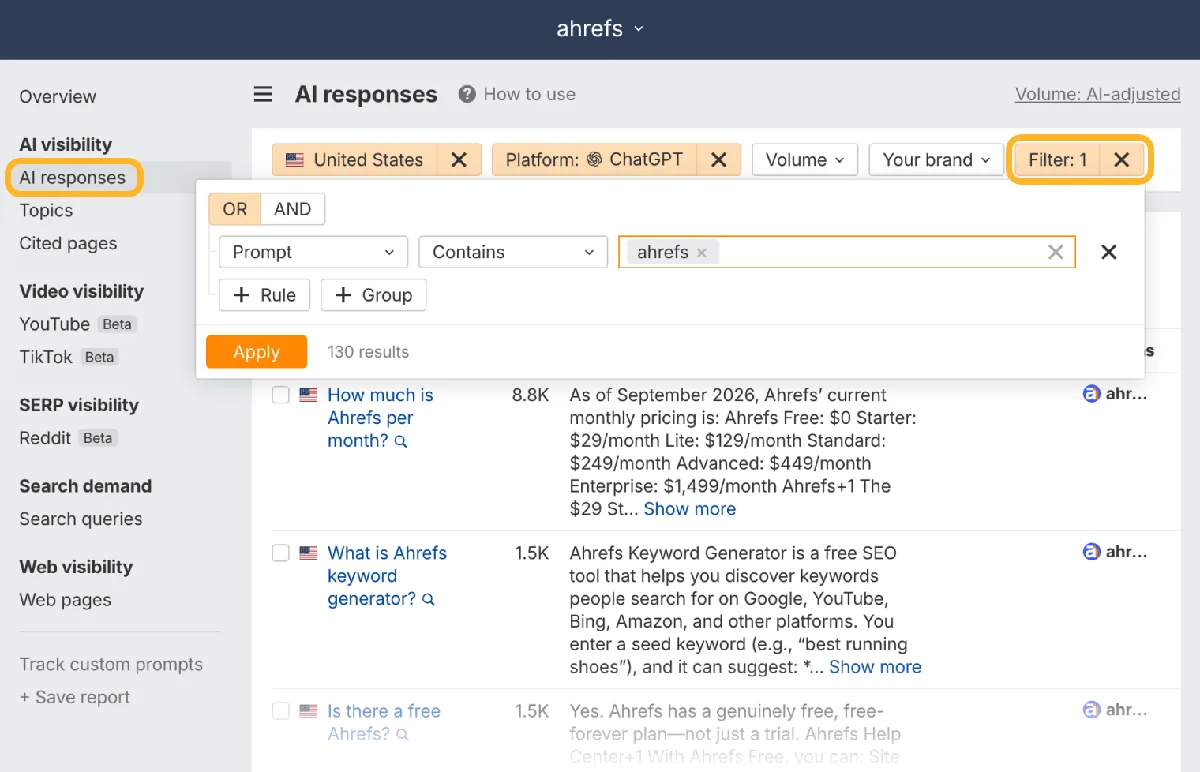The width and height of the screenshot is (1200, 772).
Task: Expand Show more in the keyword generator response
Action: point(875,667)
